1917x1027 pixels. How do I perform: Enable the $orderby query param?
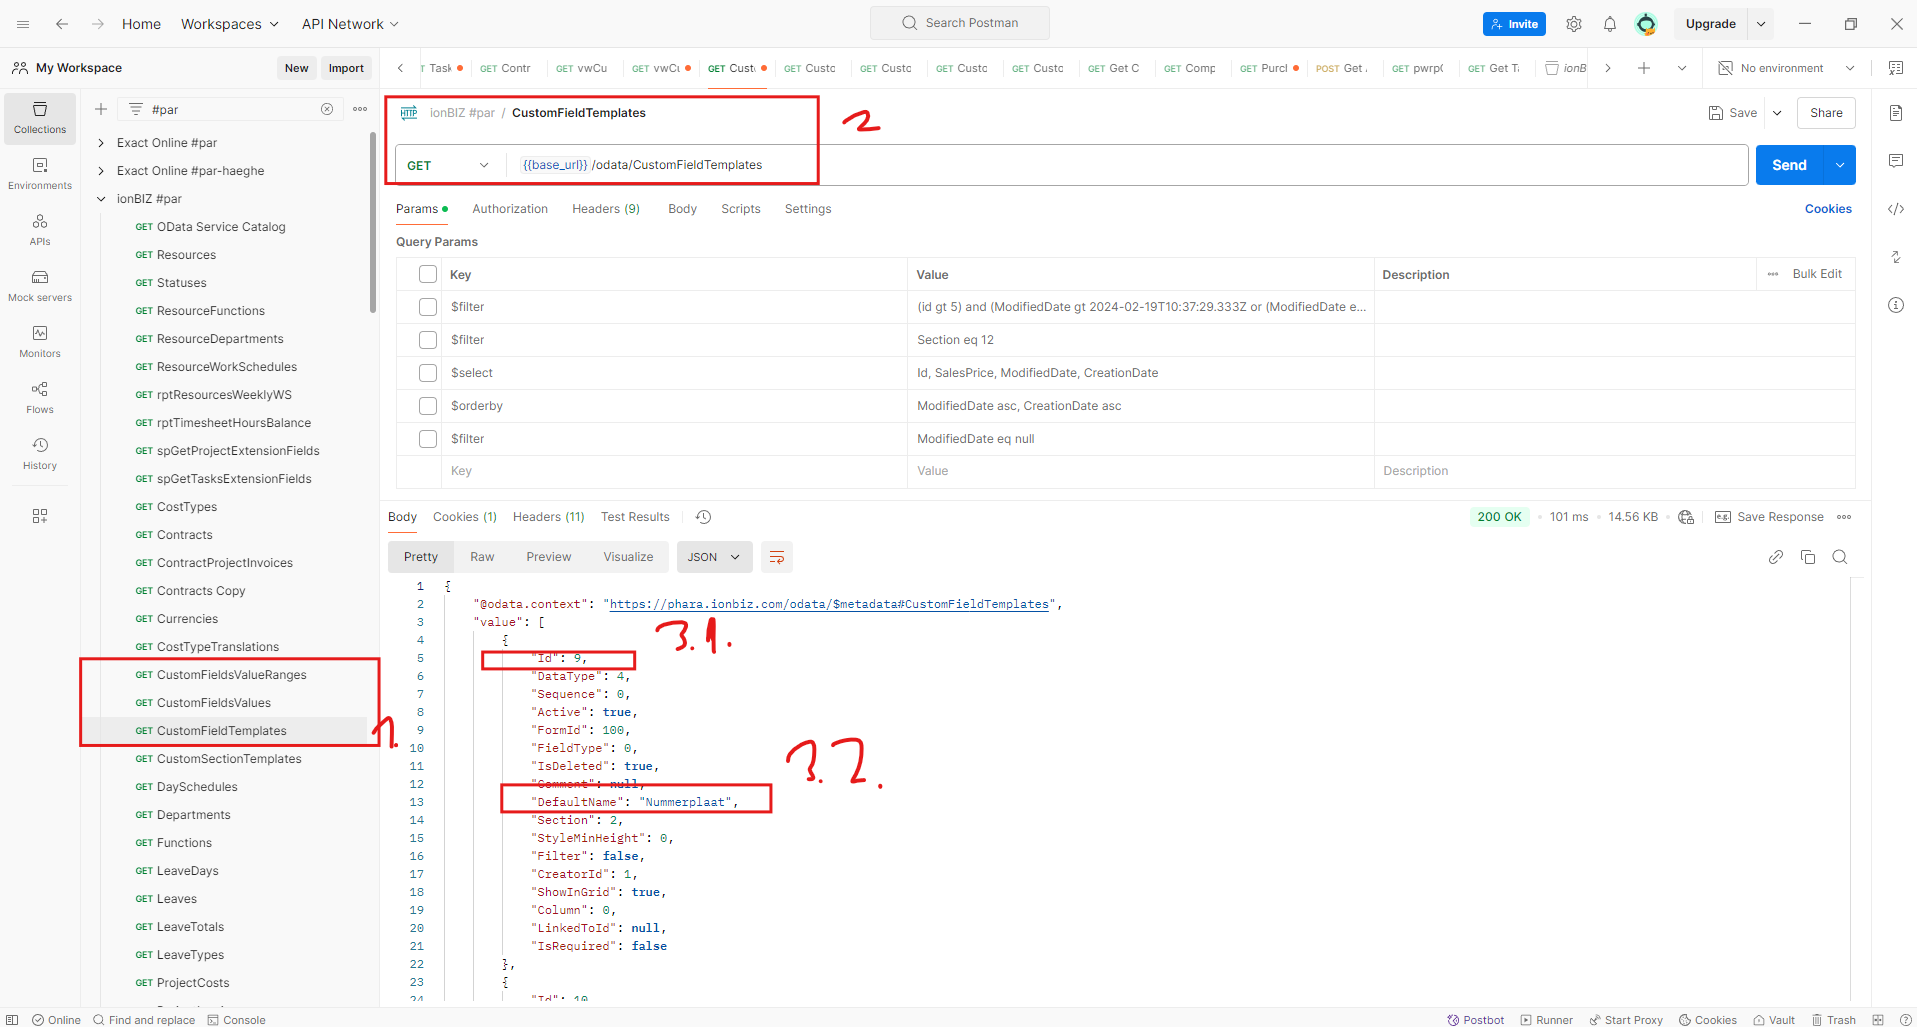[x=428, y=406]
